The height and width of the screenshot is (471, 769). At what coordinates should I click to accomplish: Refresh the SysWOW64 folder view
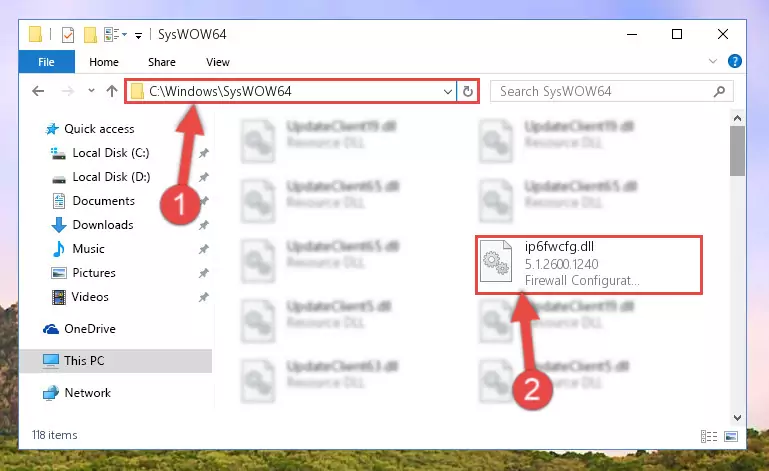pyautogui.click(x=468, y=91)
